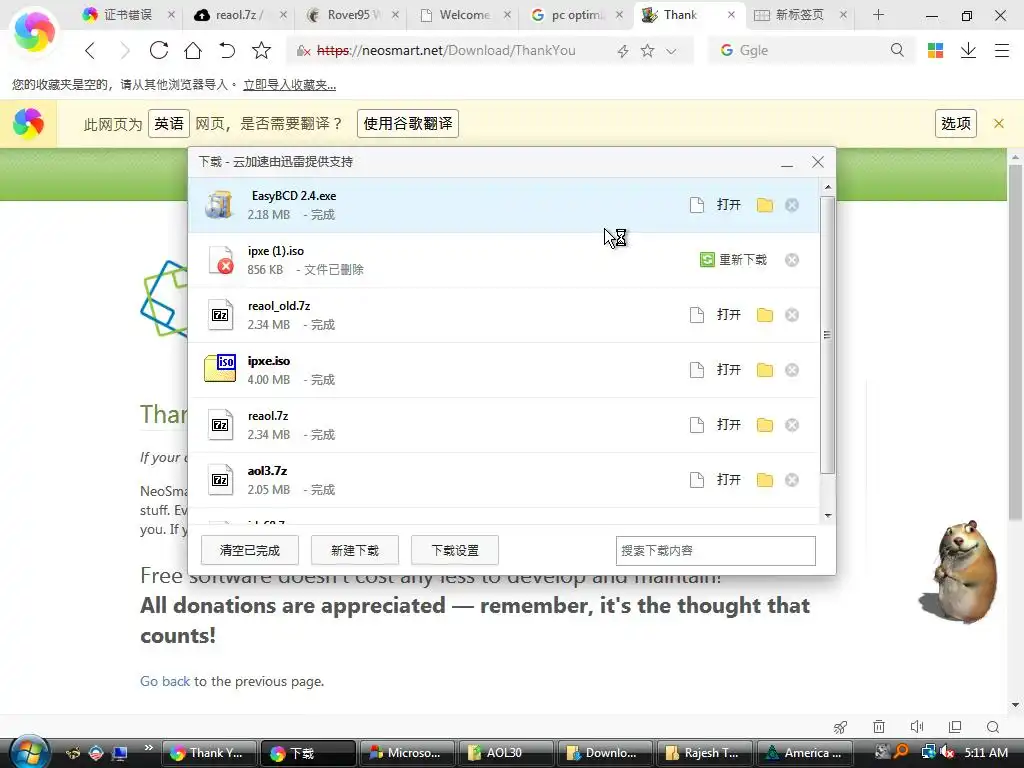Select the ipxe.iso file name text
The height and width of the screenshot is (768, 1024).
(x=269, y=360)
